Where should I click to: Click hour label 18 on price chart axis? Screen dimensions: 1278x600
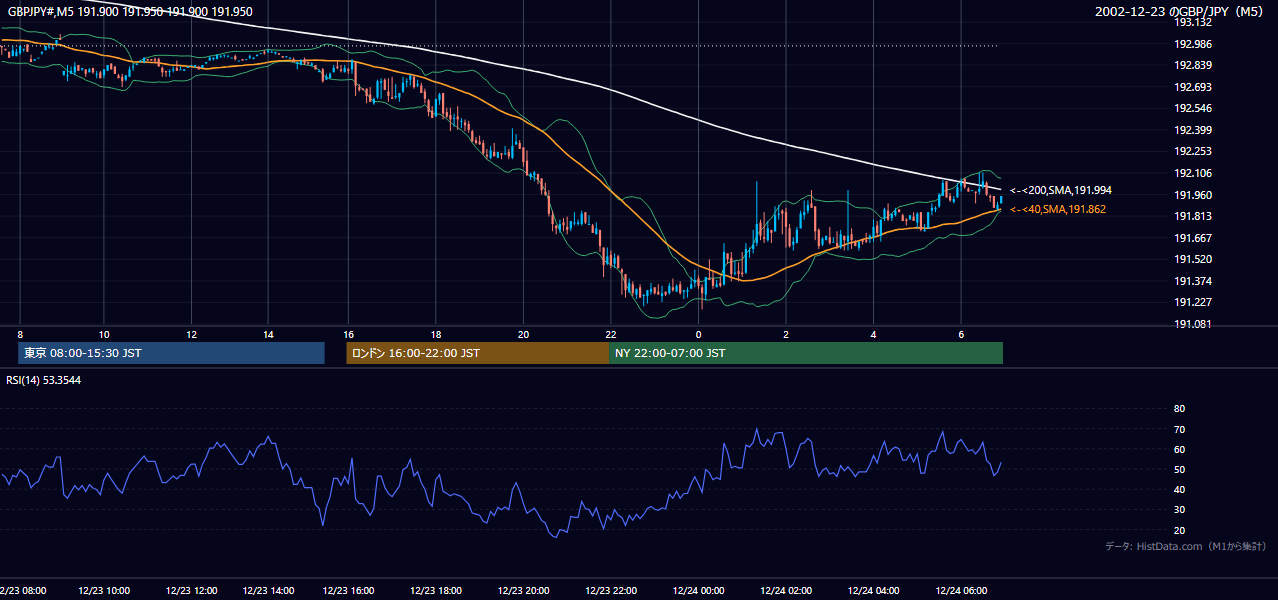(x=436, y=334)
